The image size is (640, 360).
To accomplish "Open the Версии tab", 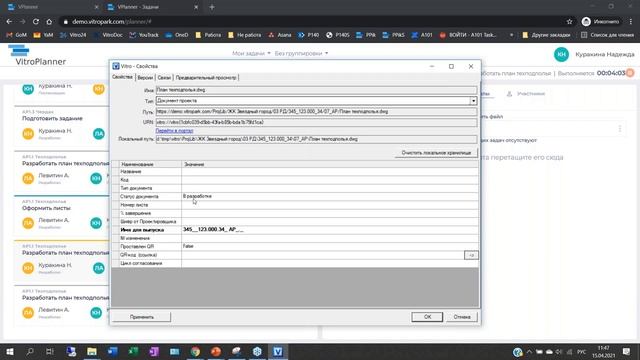I will point(145,78).
